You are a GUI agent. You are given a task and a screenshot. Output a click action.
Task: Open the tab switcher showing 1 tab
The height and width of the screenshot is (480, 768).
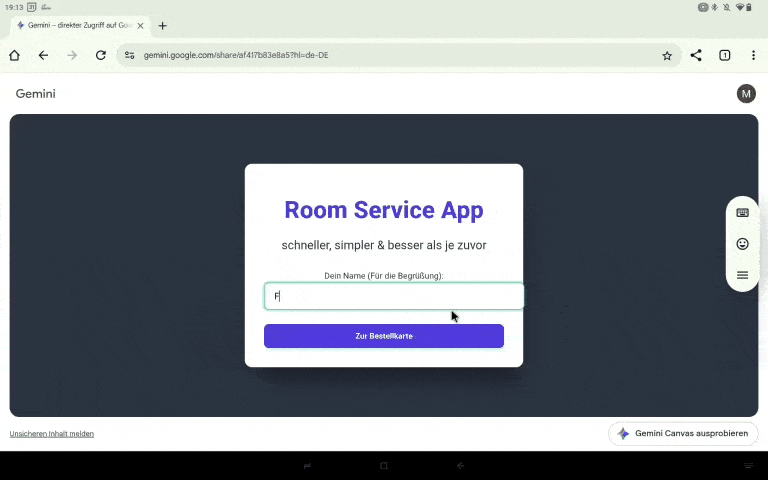[x=725, y=55]
